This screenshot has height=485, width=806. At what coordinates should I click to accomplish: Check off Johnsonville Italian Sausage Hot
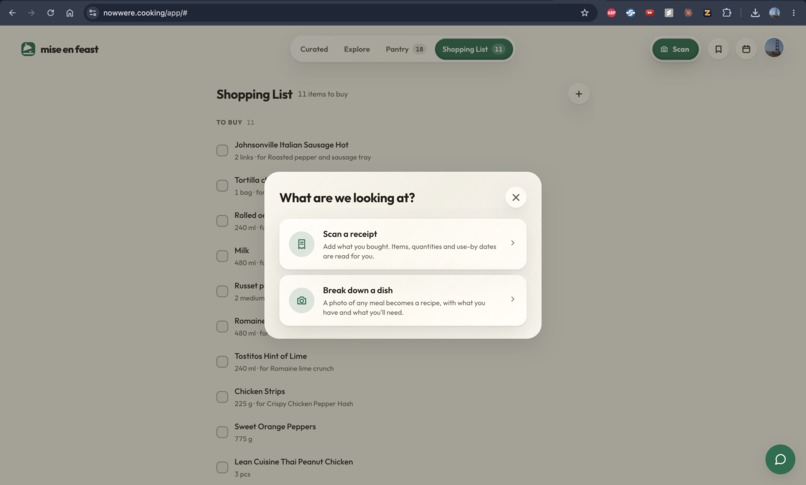222,151
